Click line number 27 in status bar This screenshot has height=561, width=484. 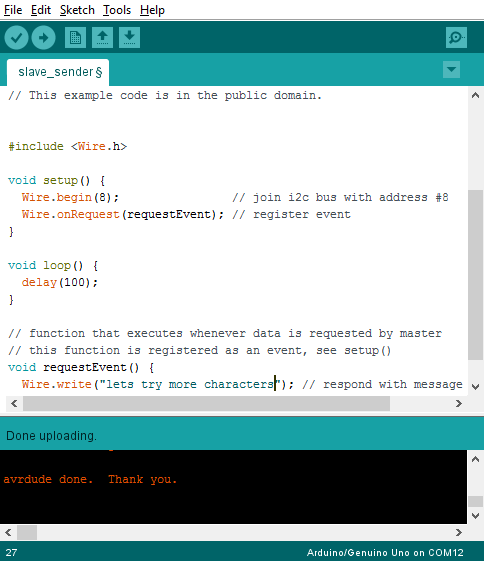click(x=11, y=553)
